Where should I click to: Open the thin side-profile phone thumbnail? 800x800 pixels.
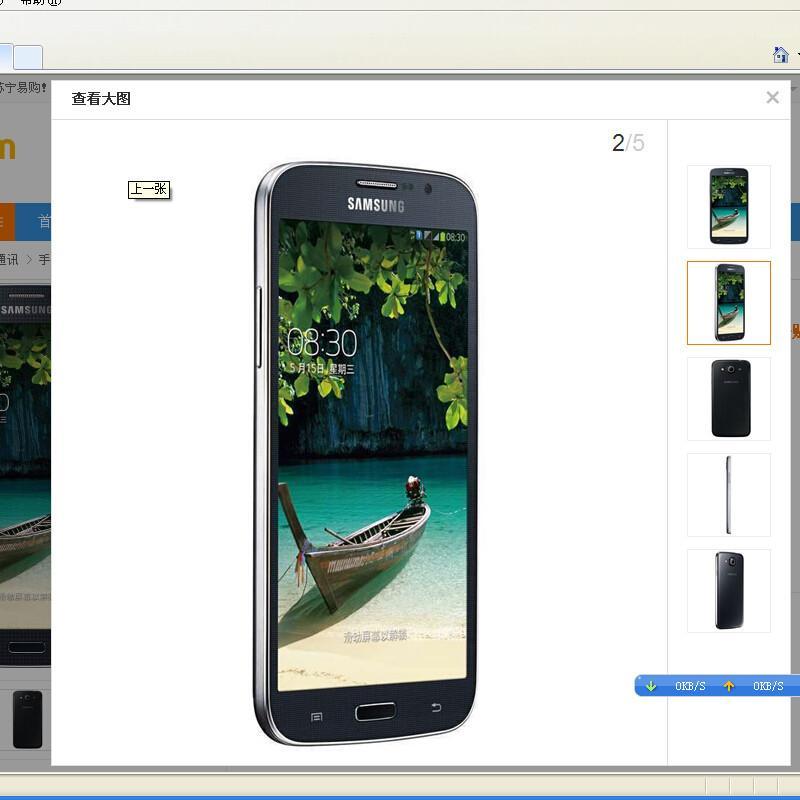click(x=729, y=494)
